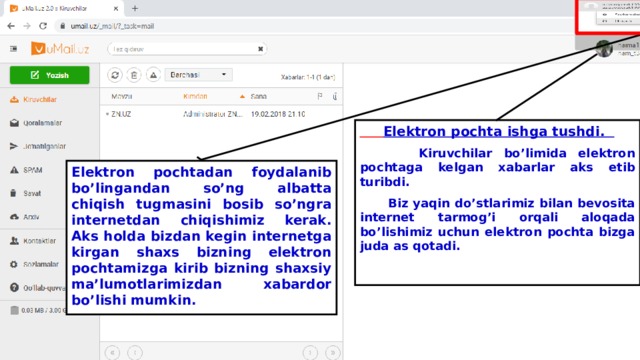640x360 pixels.
Task: Open the SPAM folder
Action: pos(33,170)
